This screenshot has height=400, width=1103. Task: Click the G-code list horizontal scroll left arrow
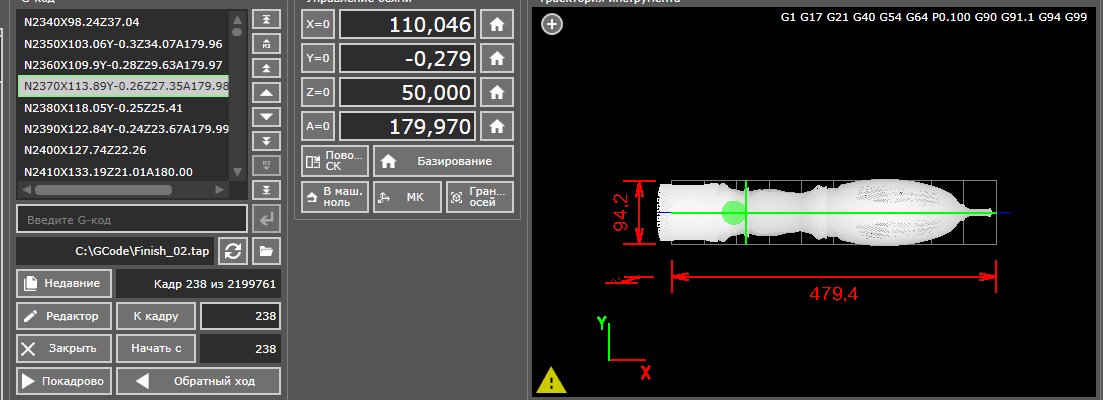25,190
